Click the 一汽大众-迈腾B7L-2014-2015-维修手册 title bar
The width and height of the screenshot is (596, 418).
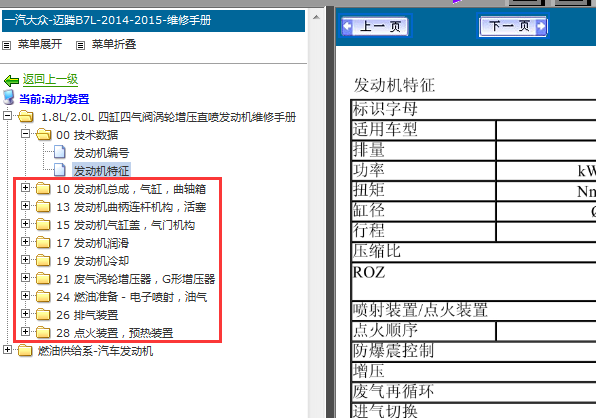[x=153, y=21]
